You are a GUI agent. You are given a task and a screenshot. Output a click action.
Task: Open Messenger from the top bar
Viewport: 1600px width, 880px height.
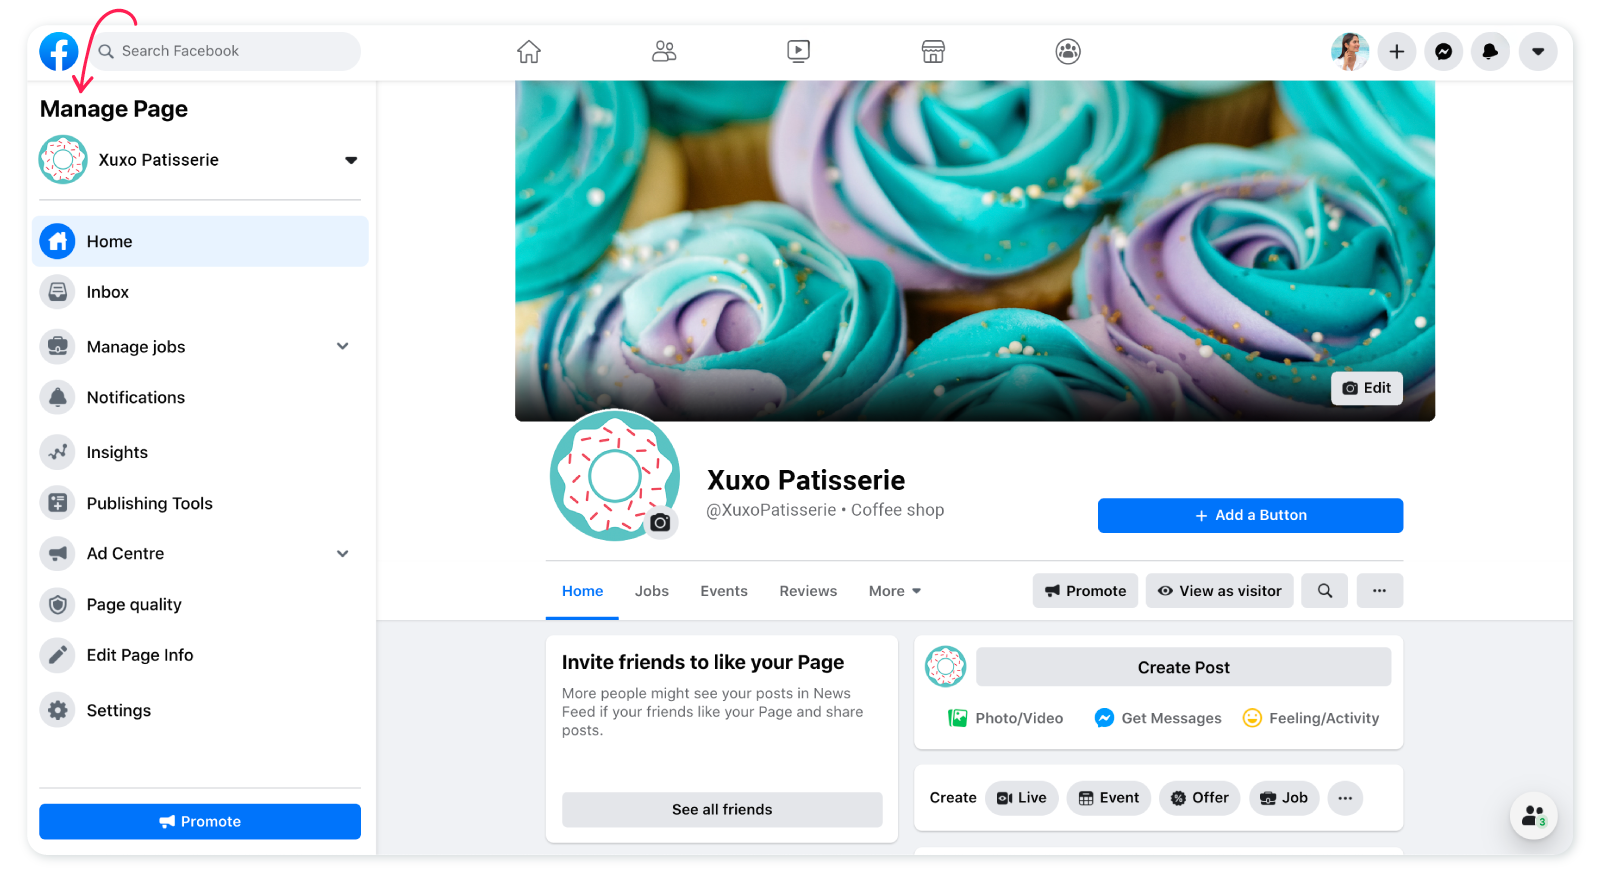tap(1444, 51)
